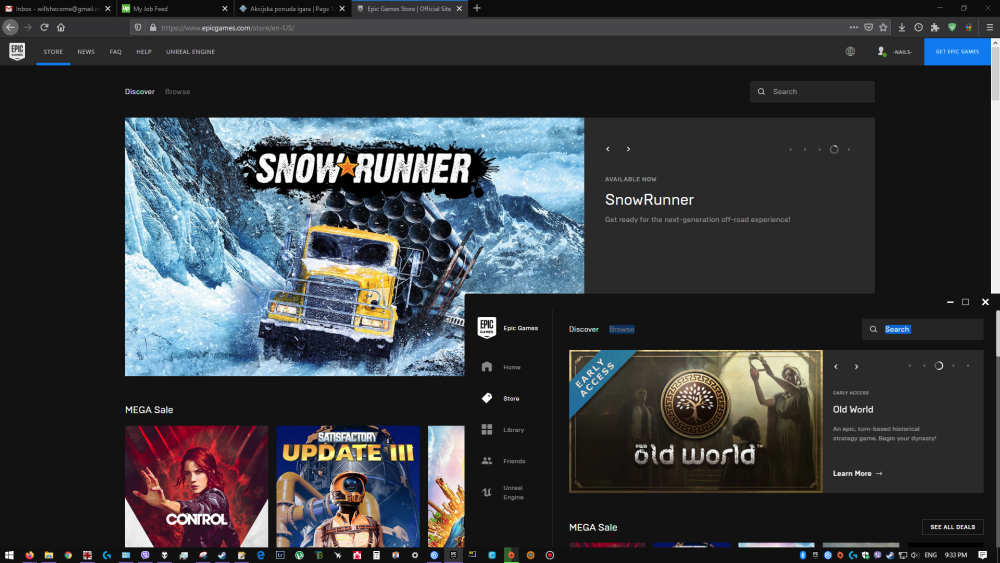Open the language globe icon on website
Screen dimensions: 1000x563
coord(850,52)
